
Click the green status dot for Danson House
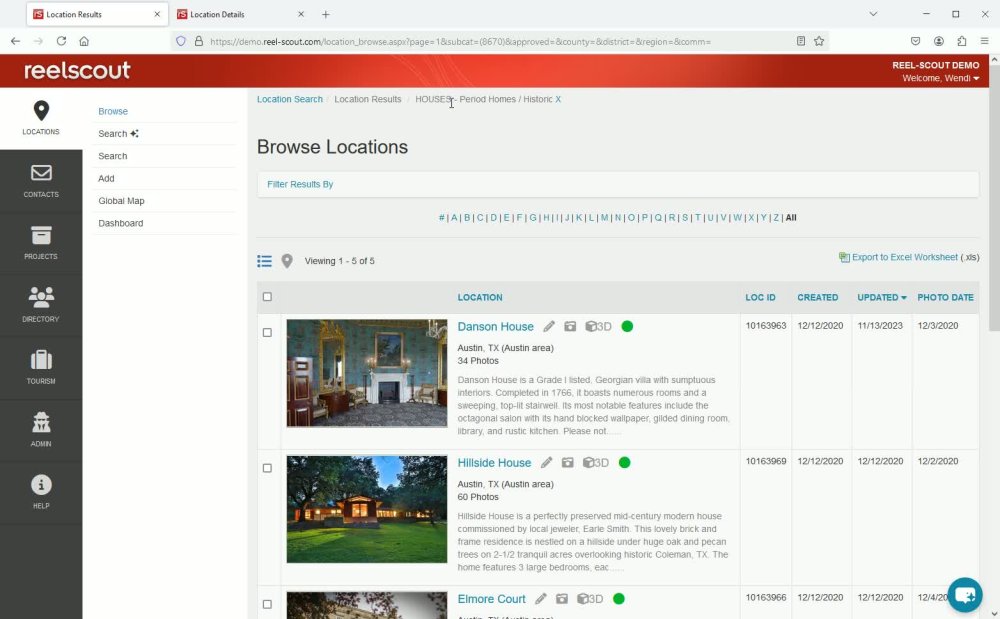tap(627, 326)
